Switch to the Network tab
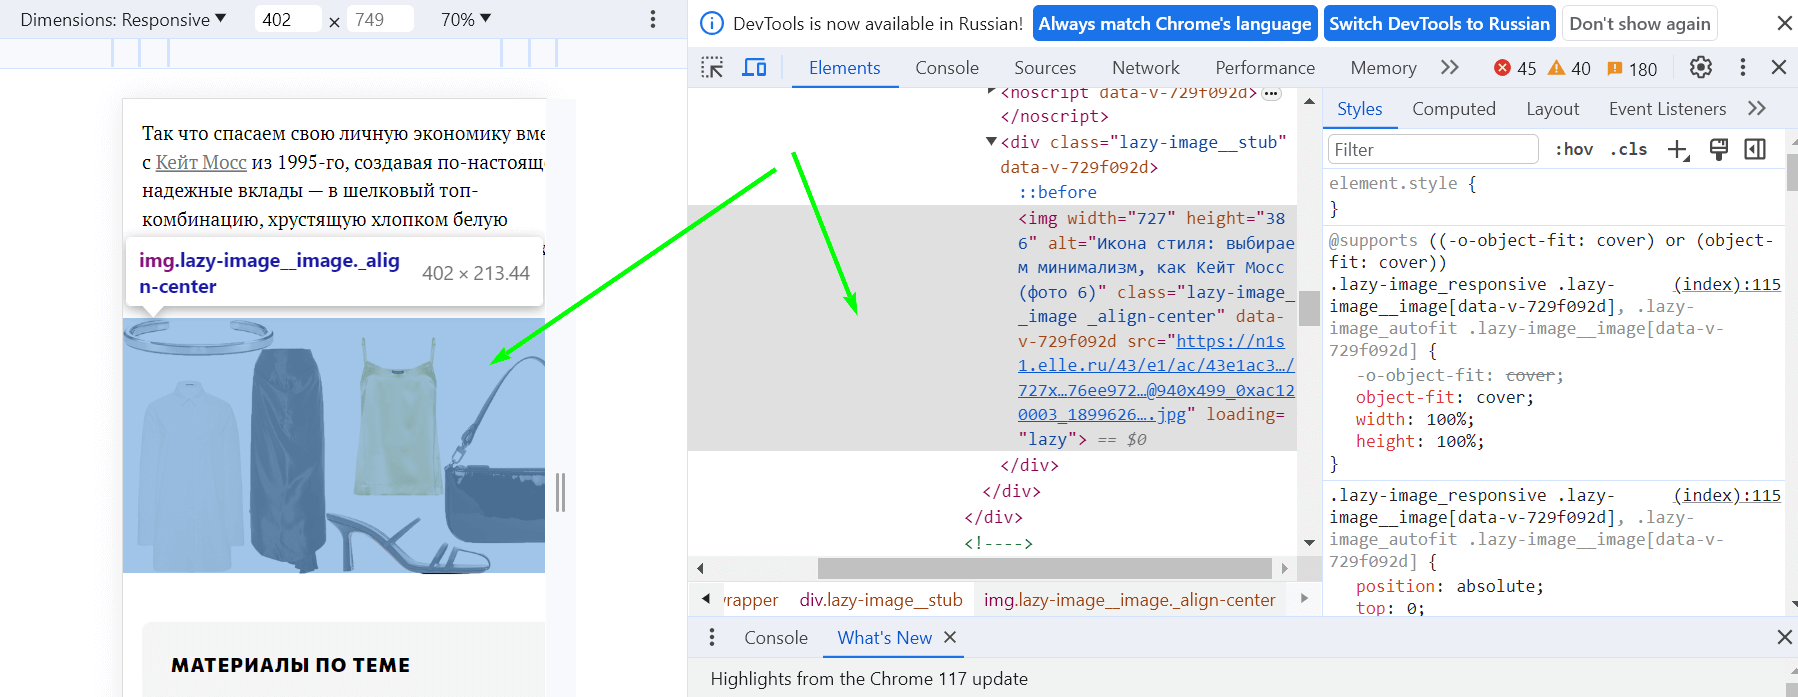Screen dimensions: 1798x697 pos(1145,68)
